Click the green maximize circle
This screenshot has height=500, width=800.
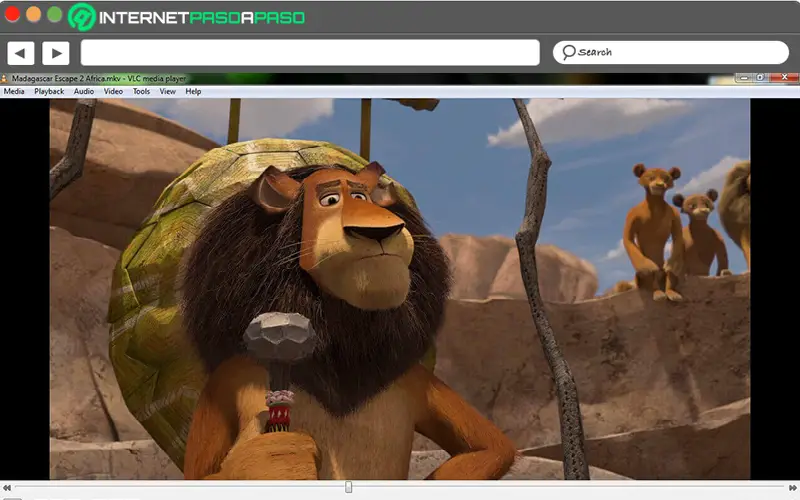click(x=55, y=14)
